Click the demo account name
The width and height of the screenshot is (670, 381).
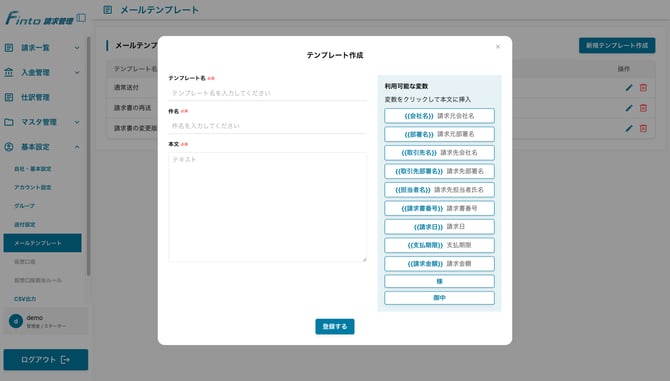point(35,318)
